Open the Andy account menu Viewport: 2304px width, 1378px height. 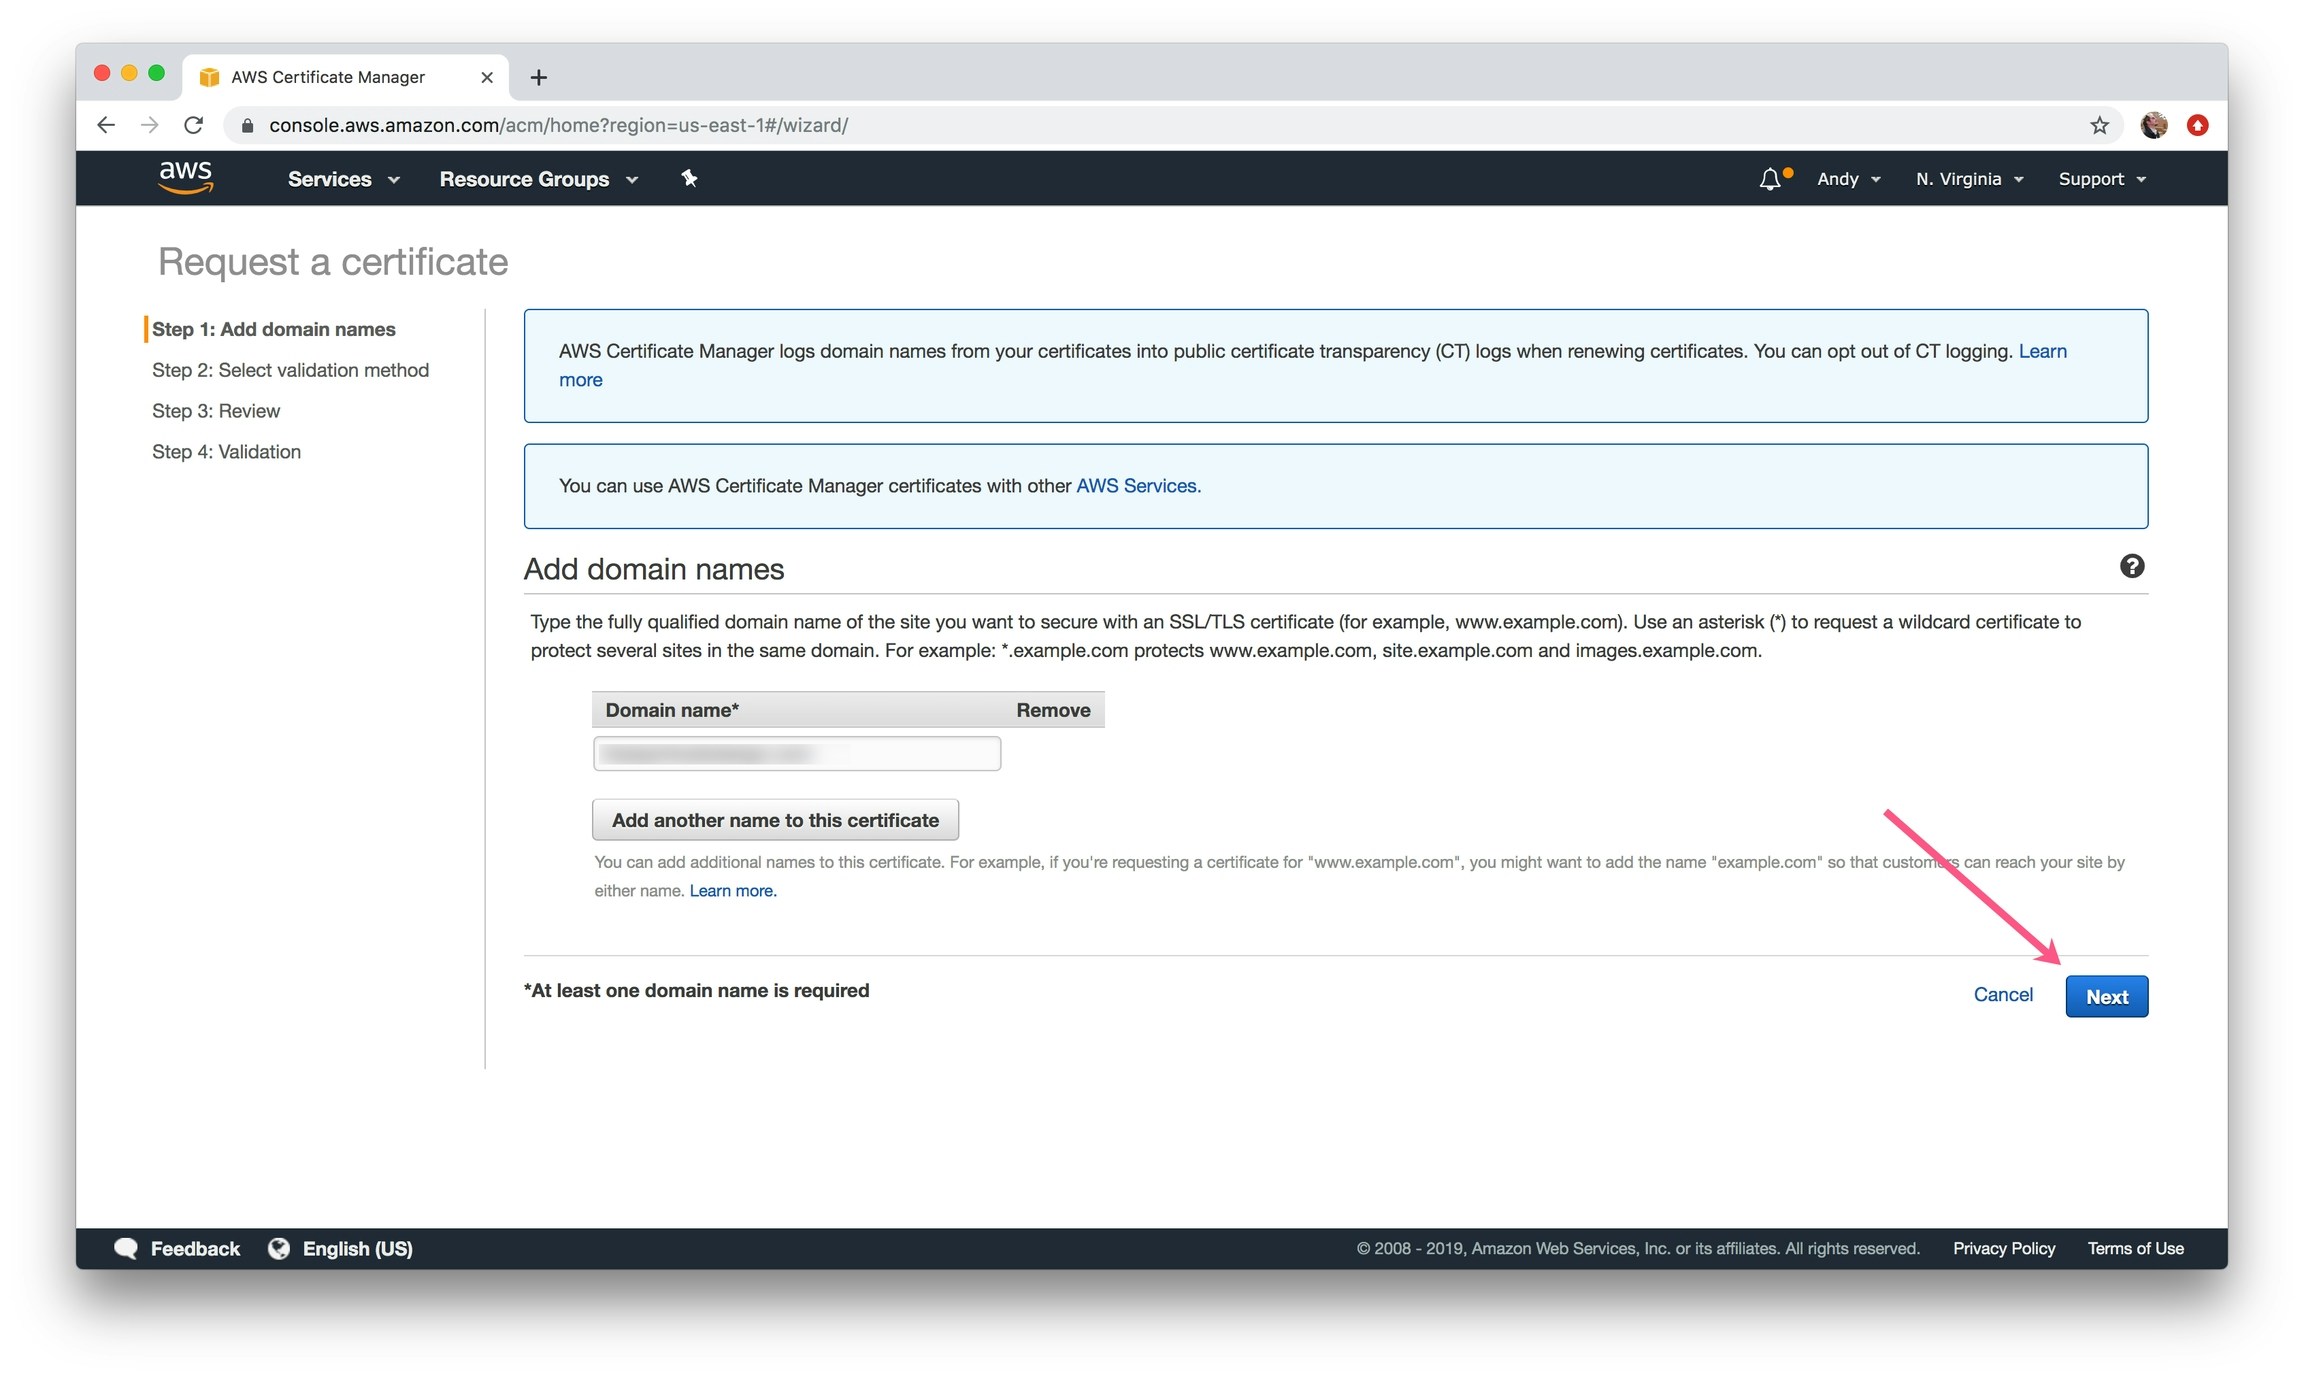click(x=1848, y=179)
